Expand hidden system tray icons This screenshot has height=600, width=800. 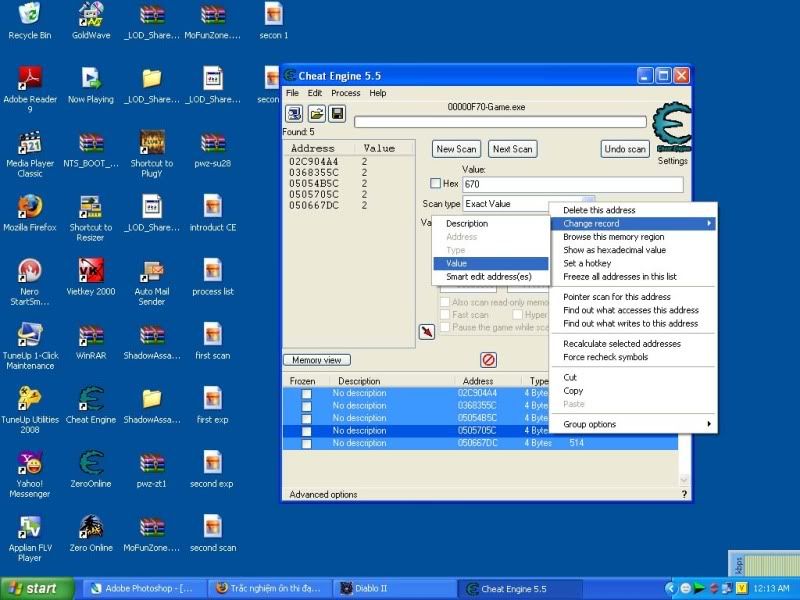[x=670, y=588]
